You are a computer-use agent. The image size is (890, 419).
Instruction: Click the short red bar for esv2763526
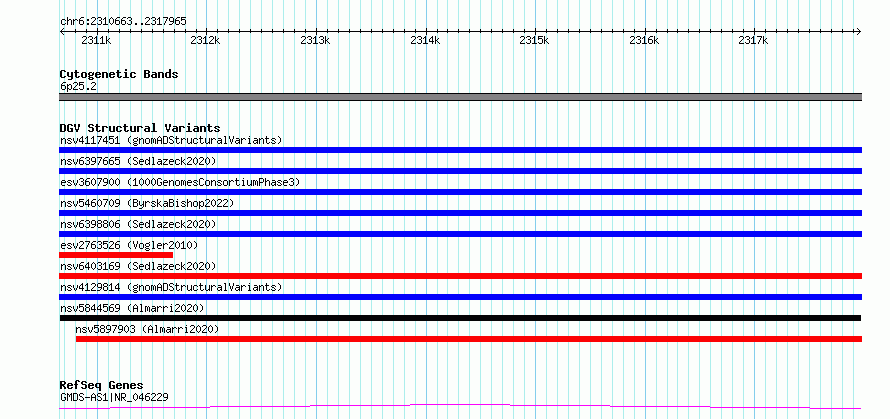pyautogui.click(x=116, y=255)
